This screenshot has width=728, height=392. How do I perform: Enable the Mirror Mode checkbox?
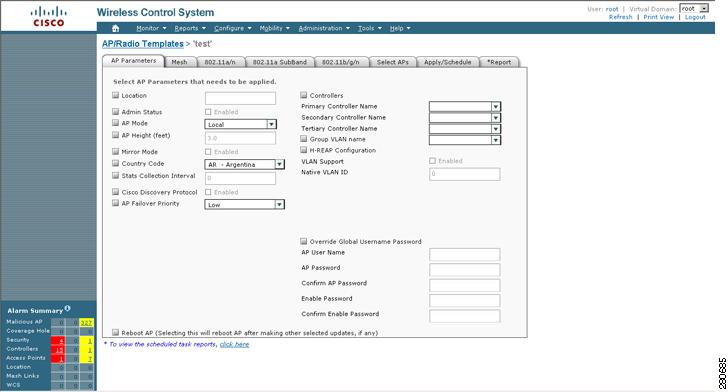click(116, 151)
